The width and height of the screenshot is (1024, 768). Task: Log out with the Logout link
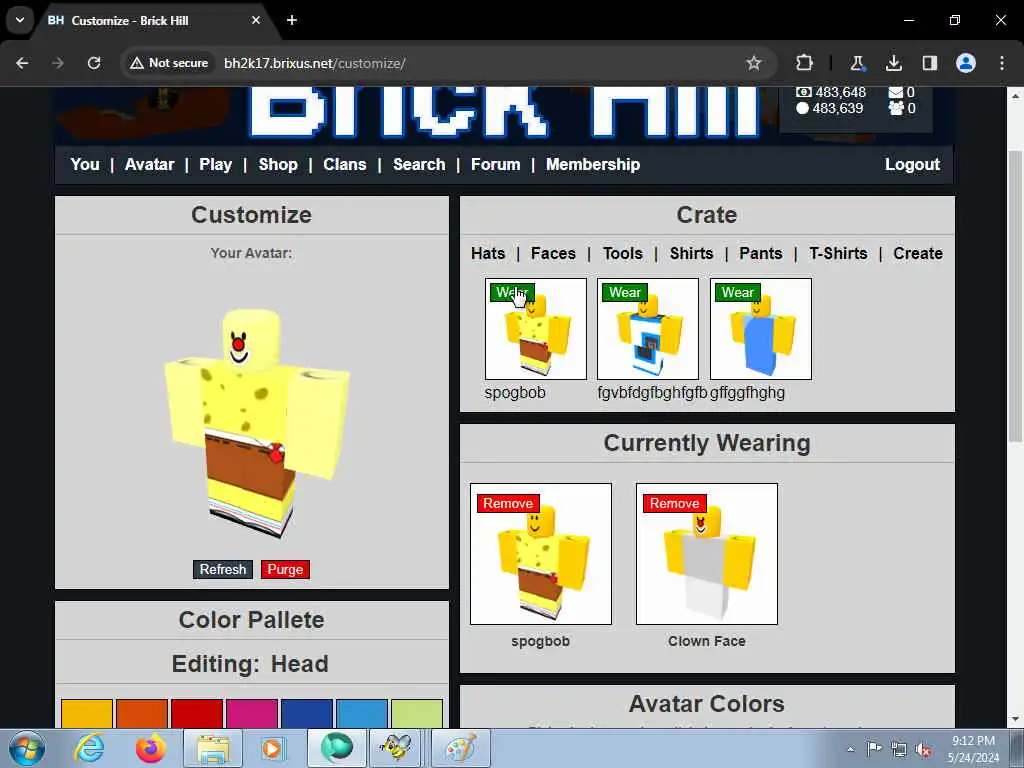[x=912, y=165]
